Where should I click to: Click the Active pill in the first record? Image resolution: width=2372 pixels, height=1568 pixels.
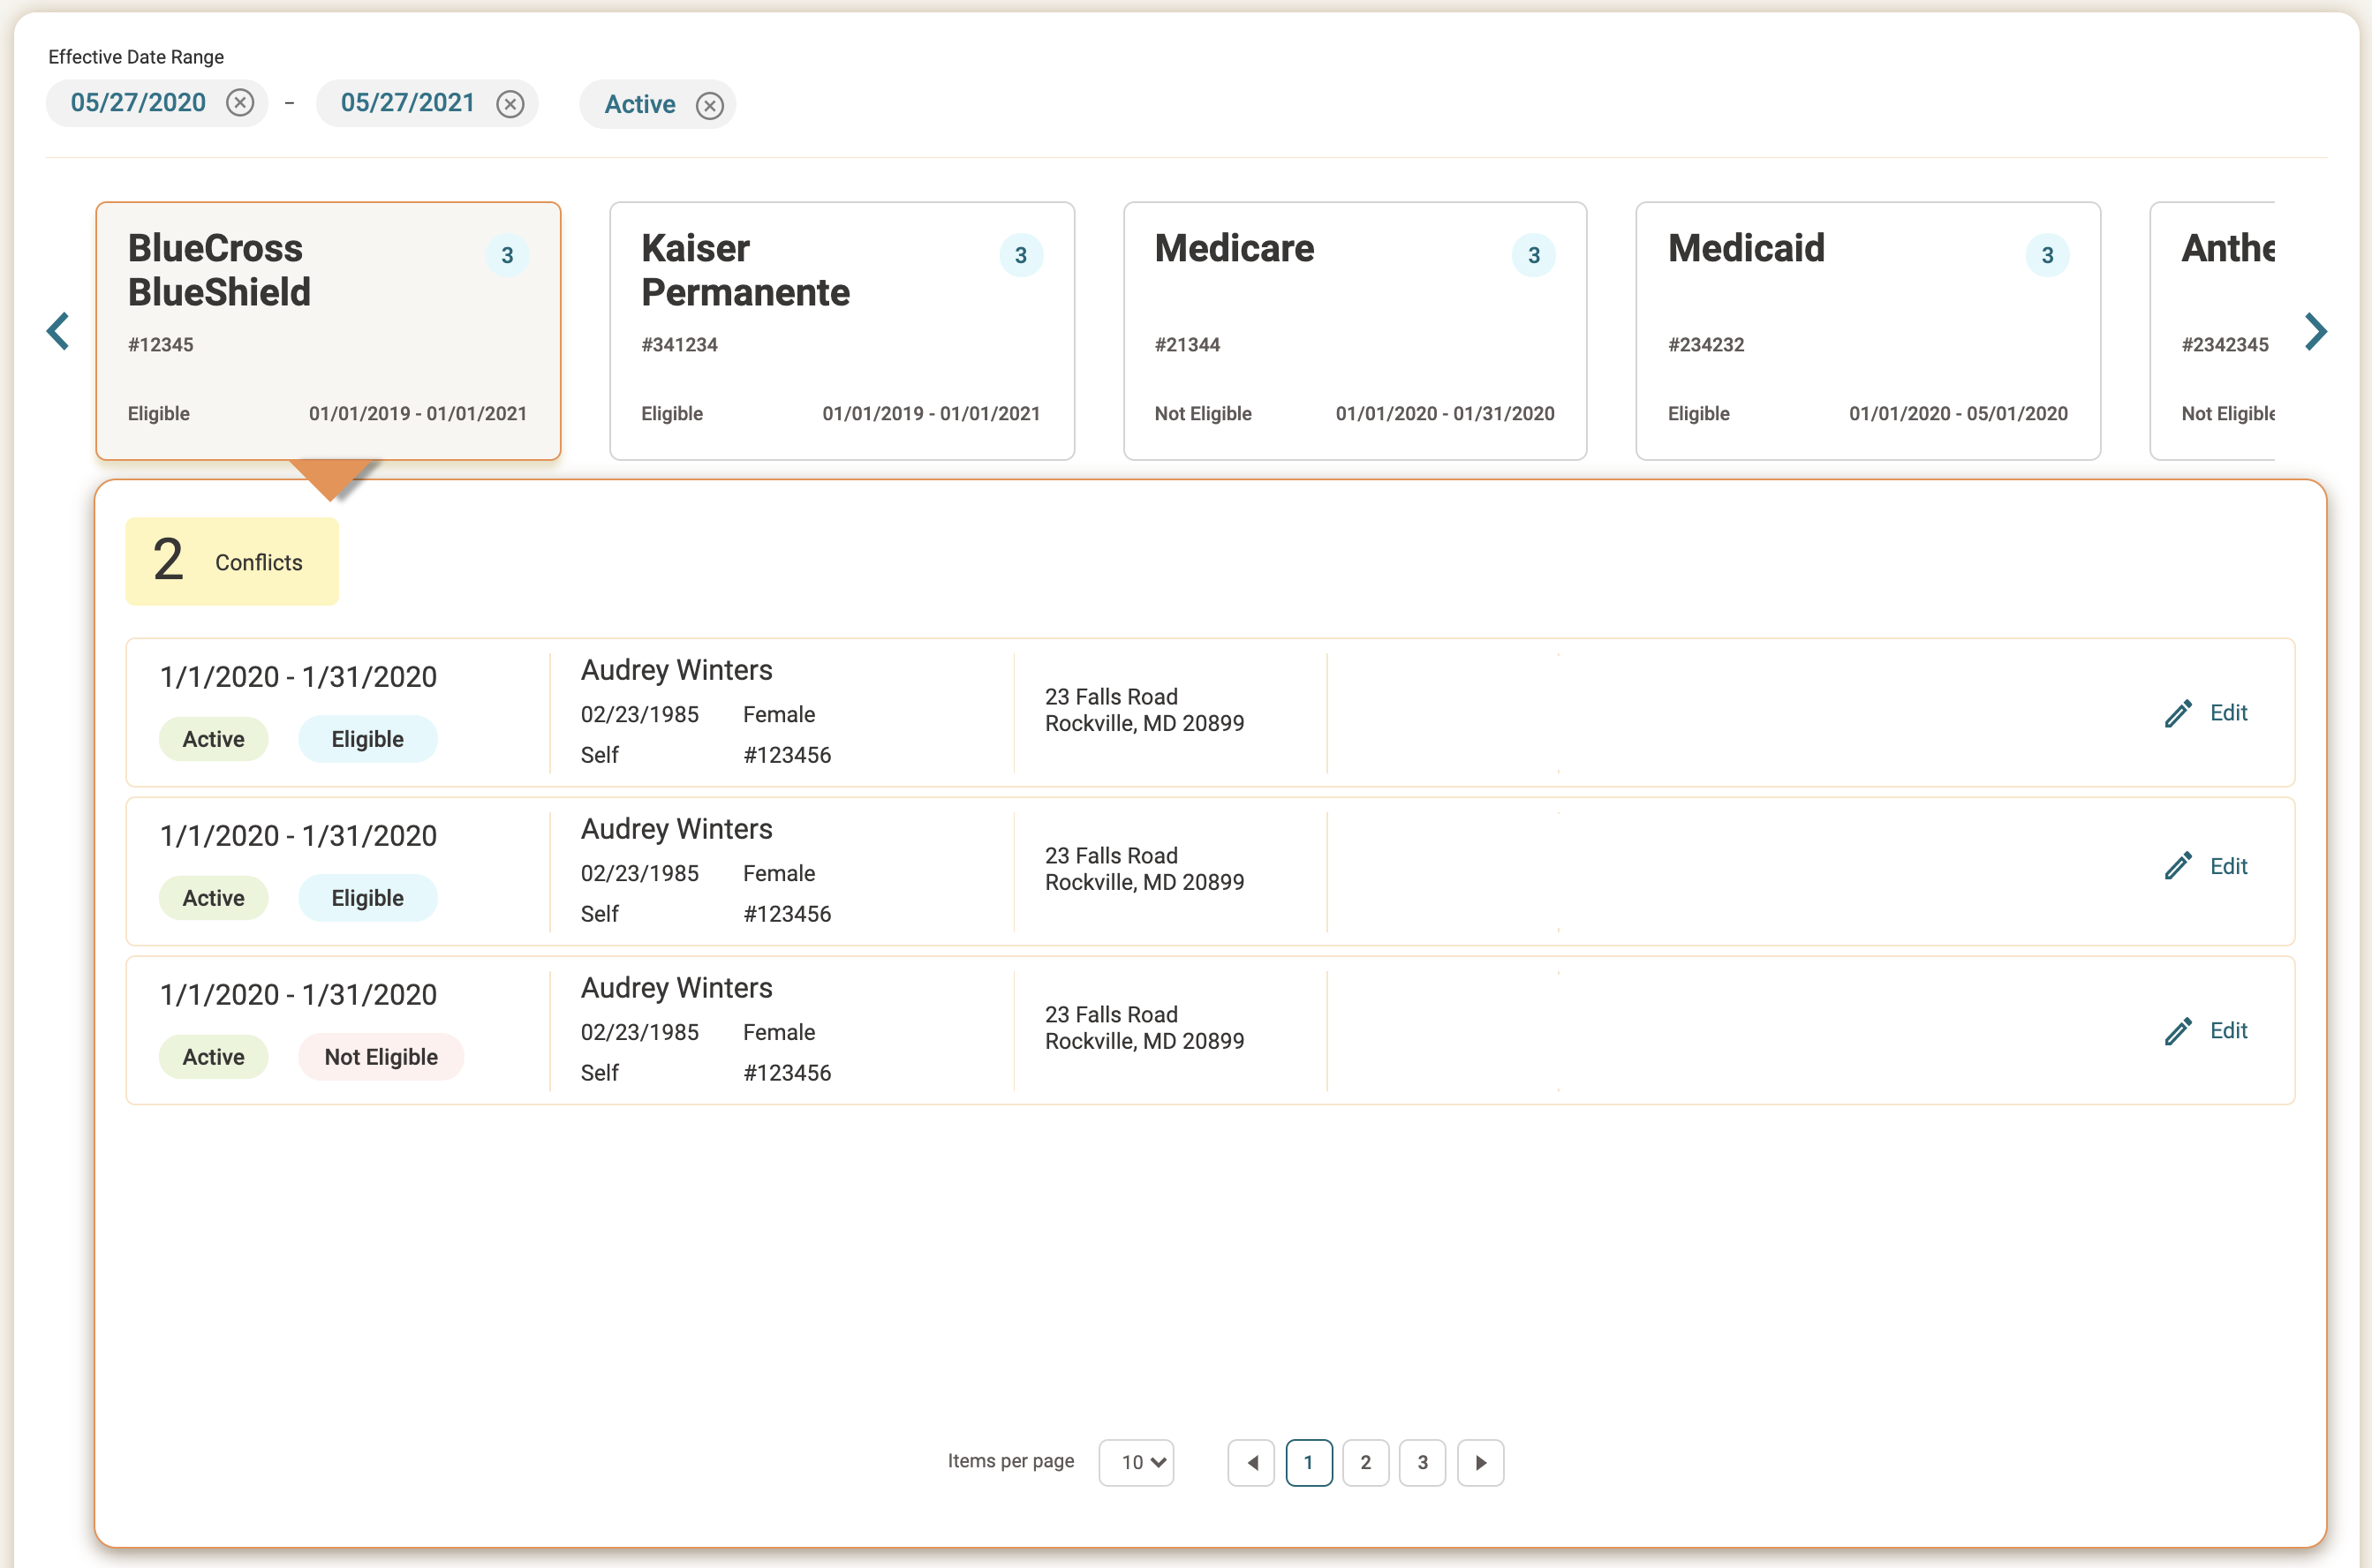[x=213, y=739]
